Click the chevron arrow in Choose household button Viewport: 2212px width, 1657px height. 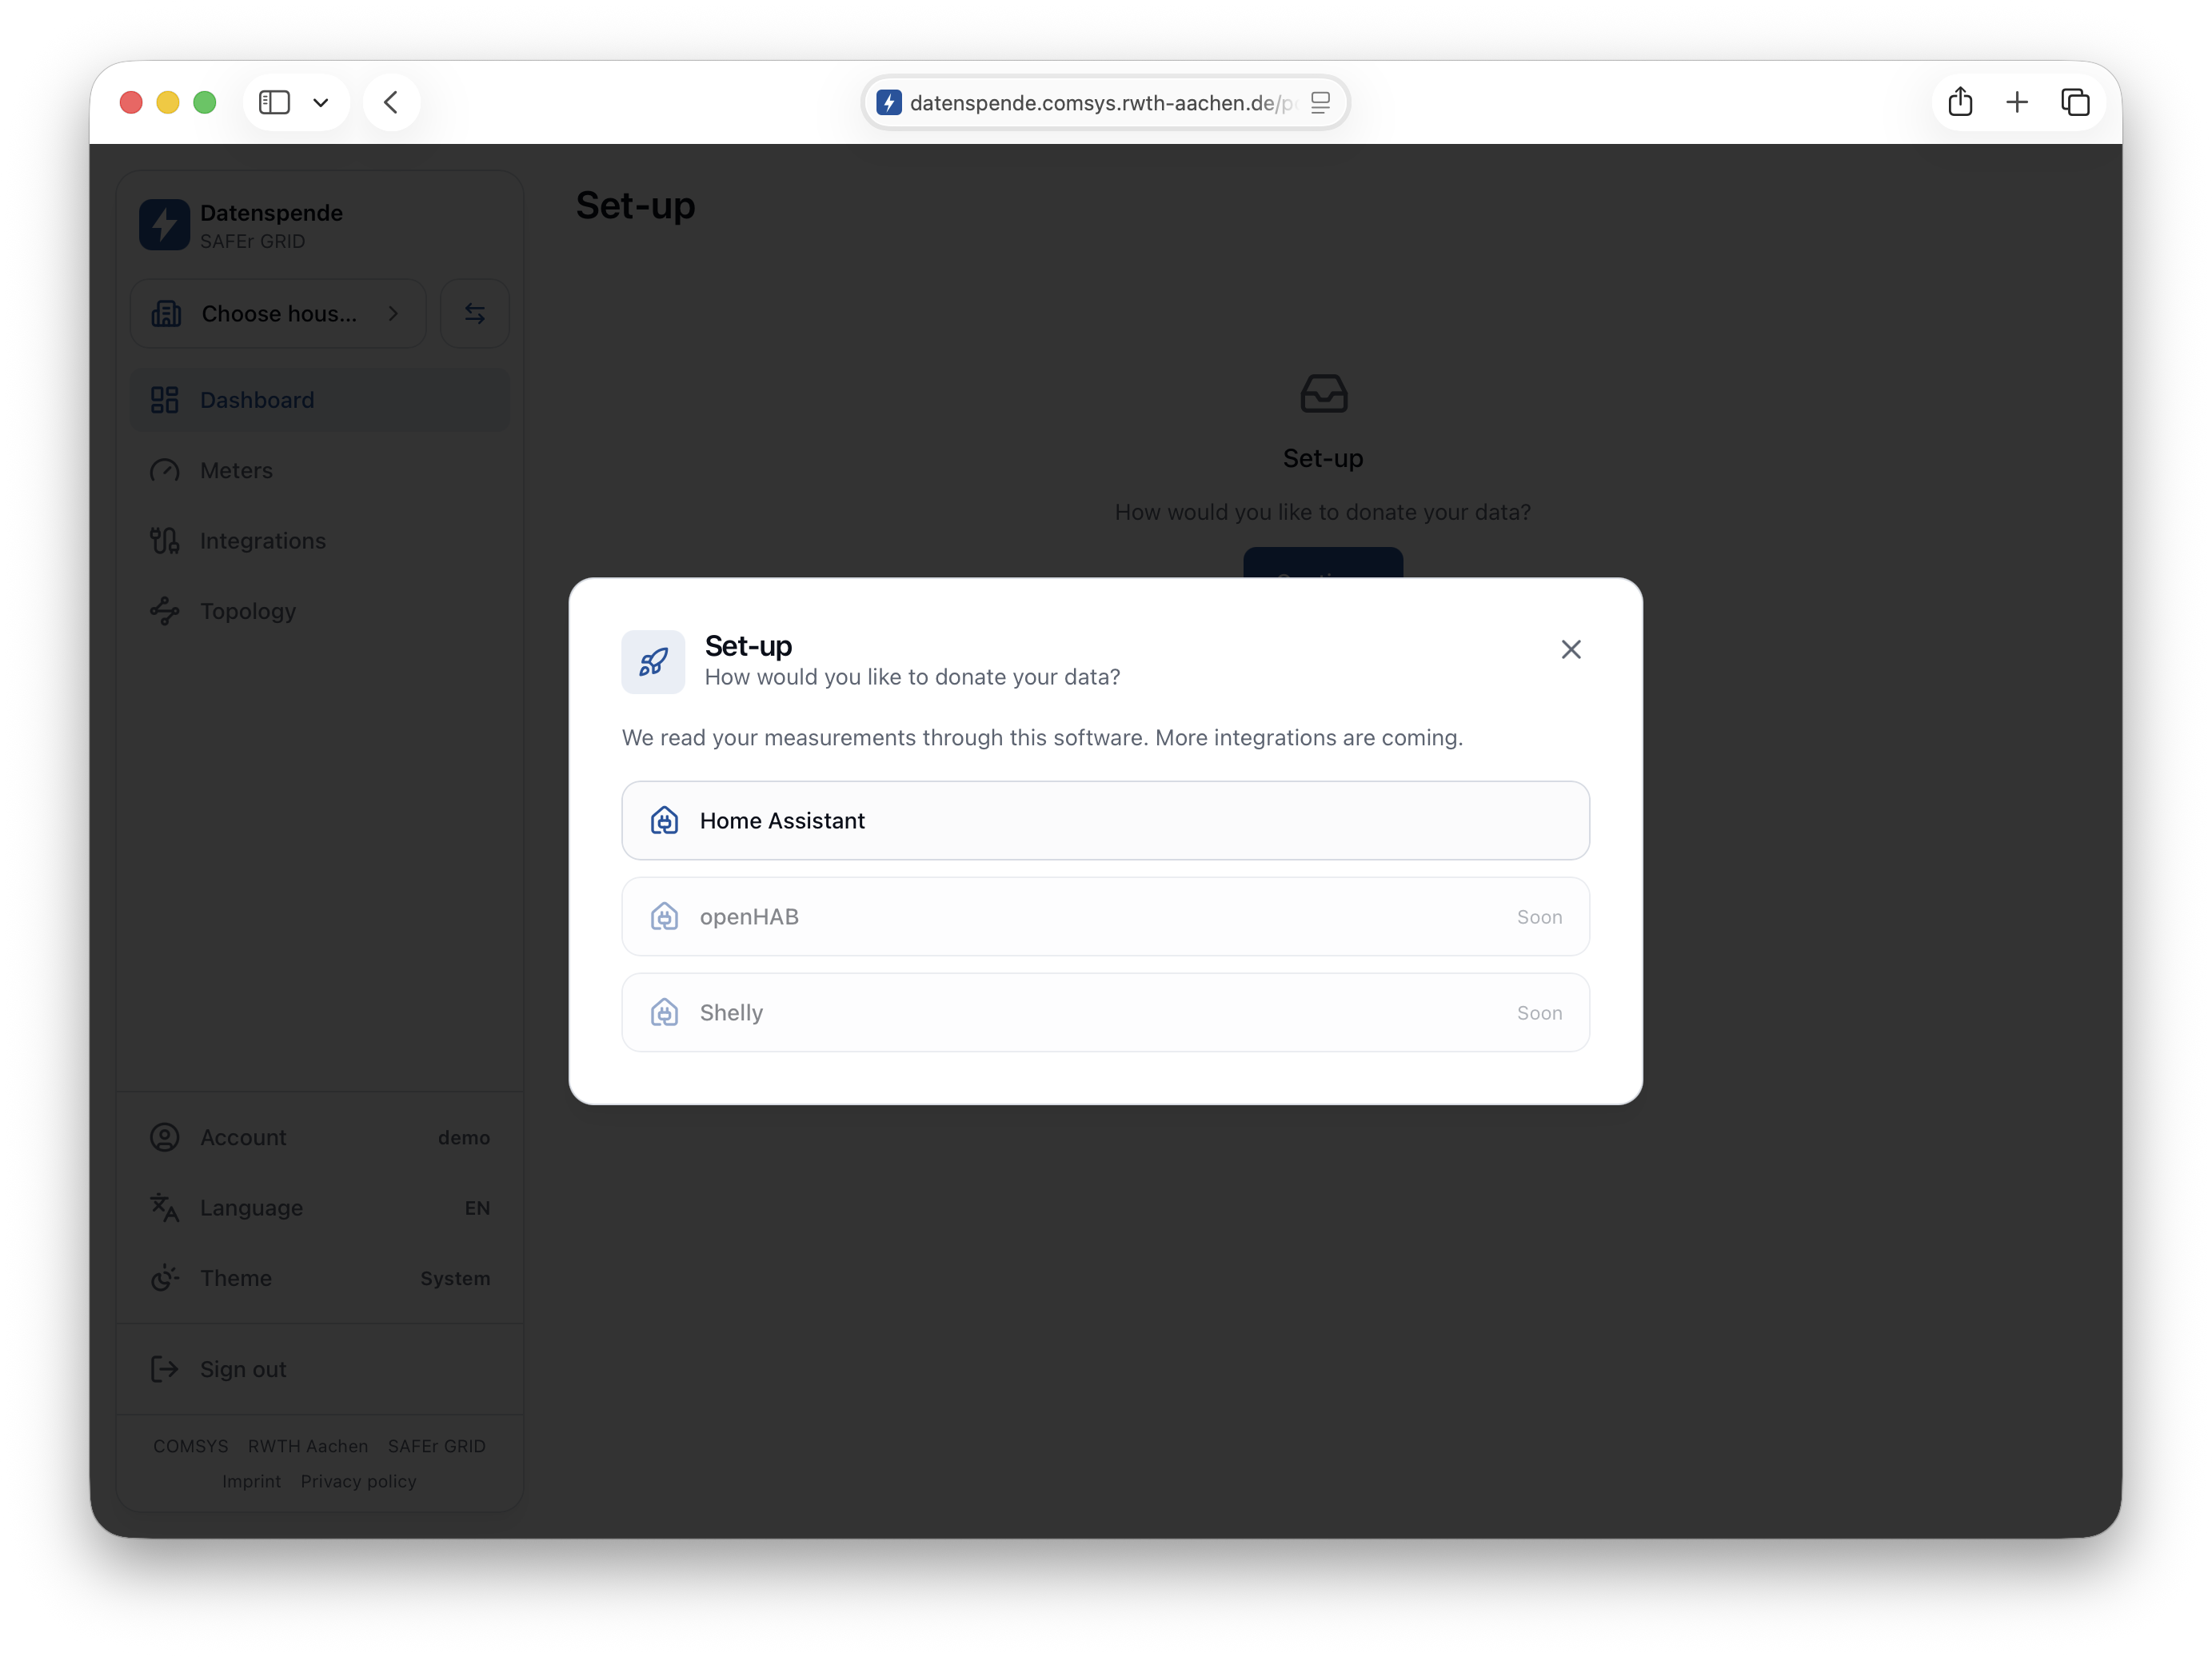click(x=393, y=314)
